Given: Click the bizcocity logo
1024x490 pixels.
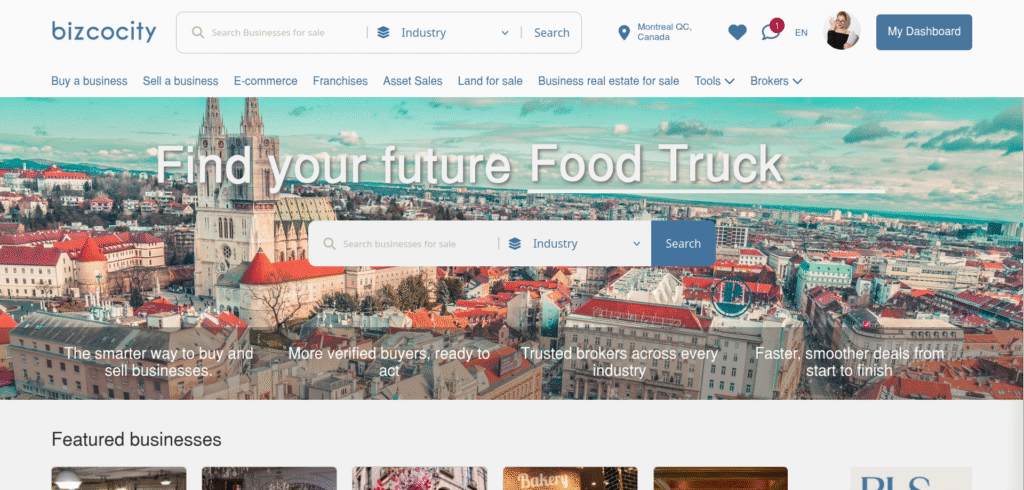Looking at the screenshot, I should click(104, 31).
